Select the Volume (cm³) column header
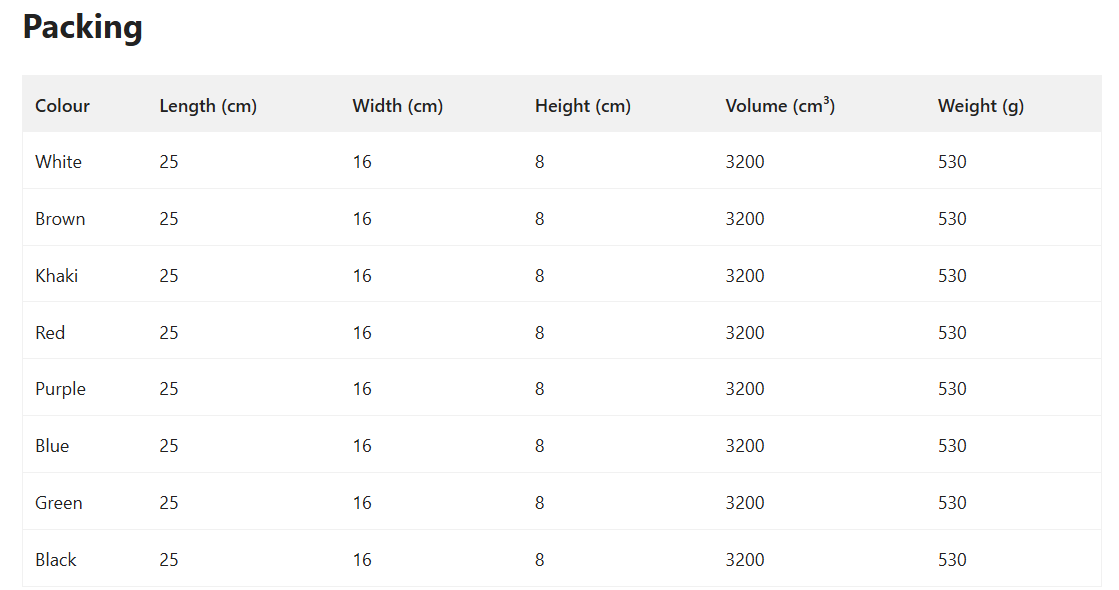The width and height of the screenshot is (1119, 590). pyautogui.click(x=780, y=106)
